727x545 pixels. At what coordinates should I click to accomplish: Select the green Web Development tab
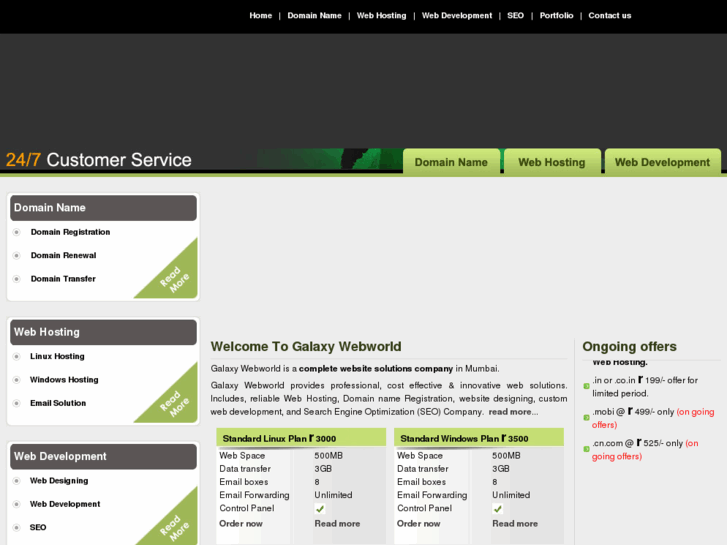pos(662,162)
